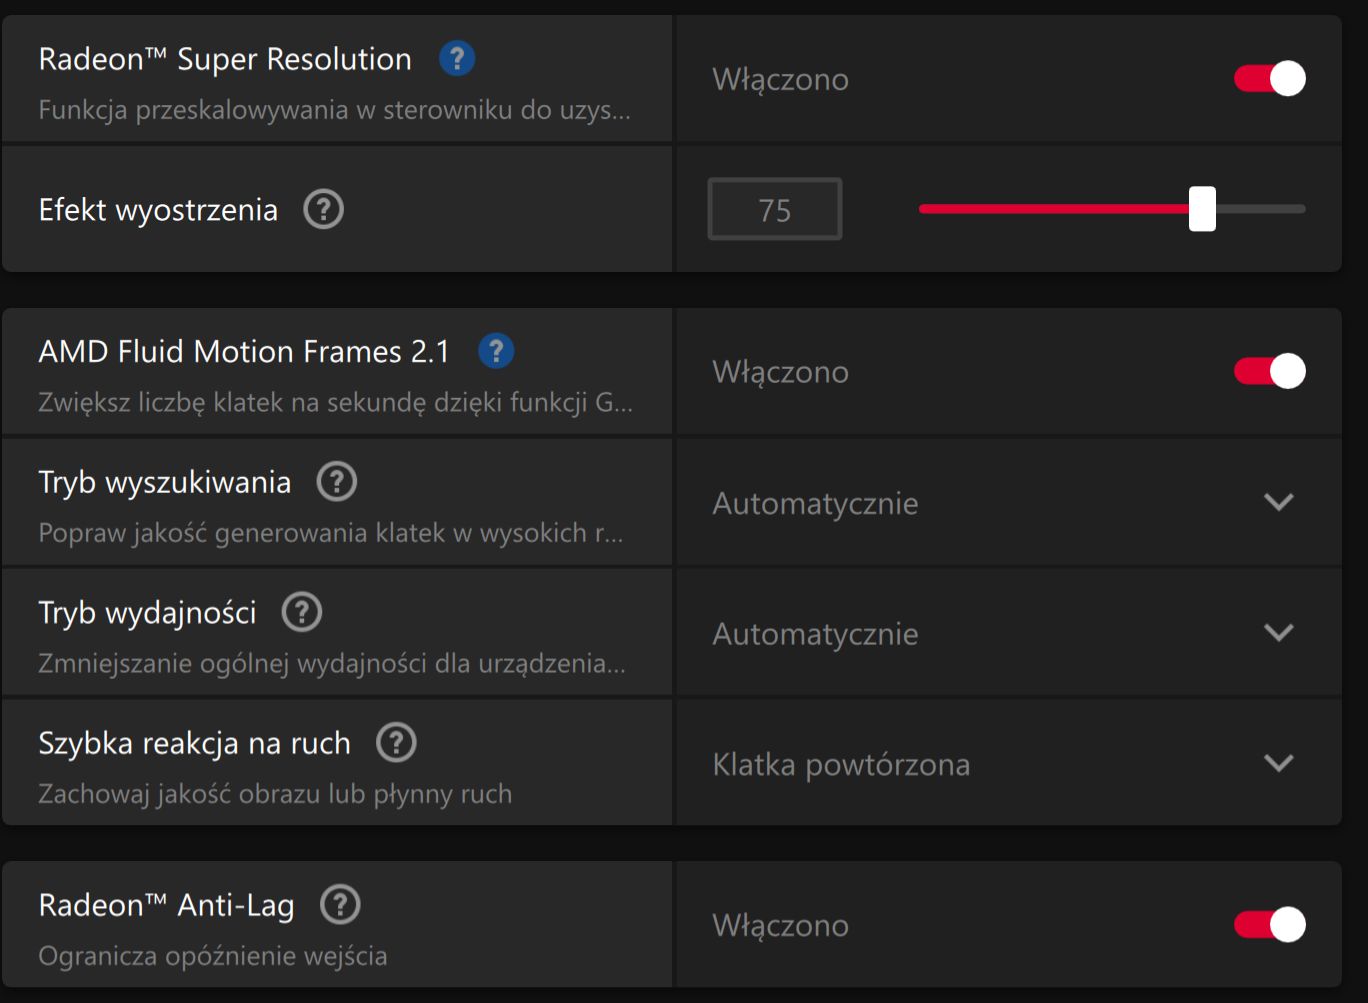Click the Efekt wyostrzenia value field

[x=775, y=210]
